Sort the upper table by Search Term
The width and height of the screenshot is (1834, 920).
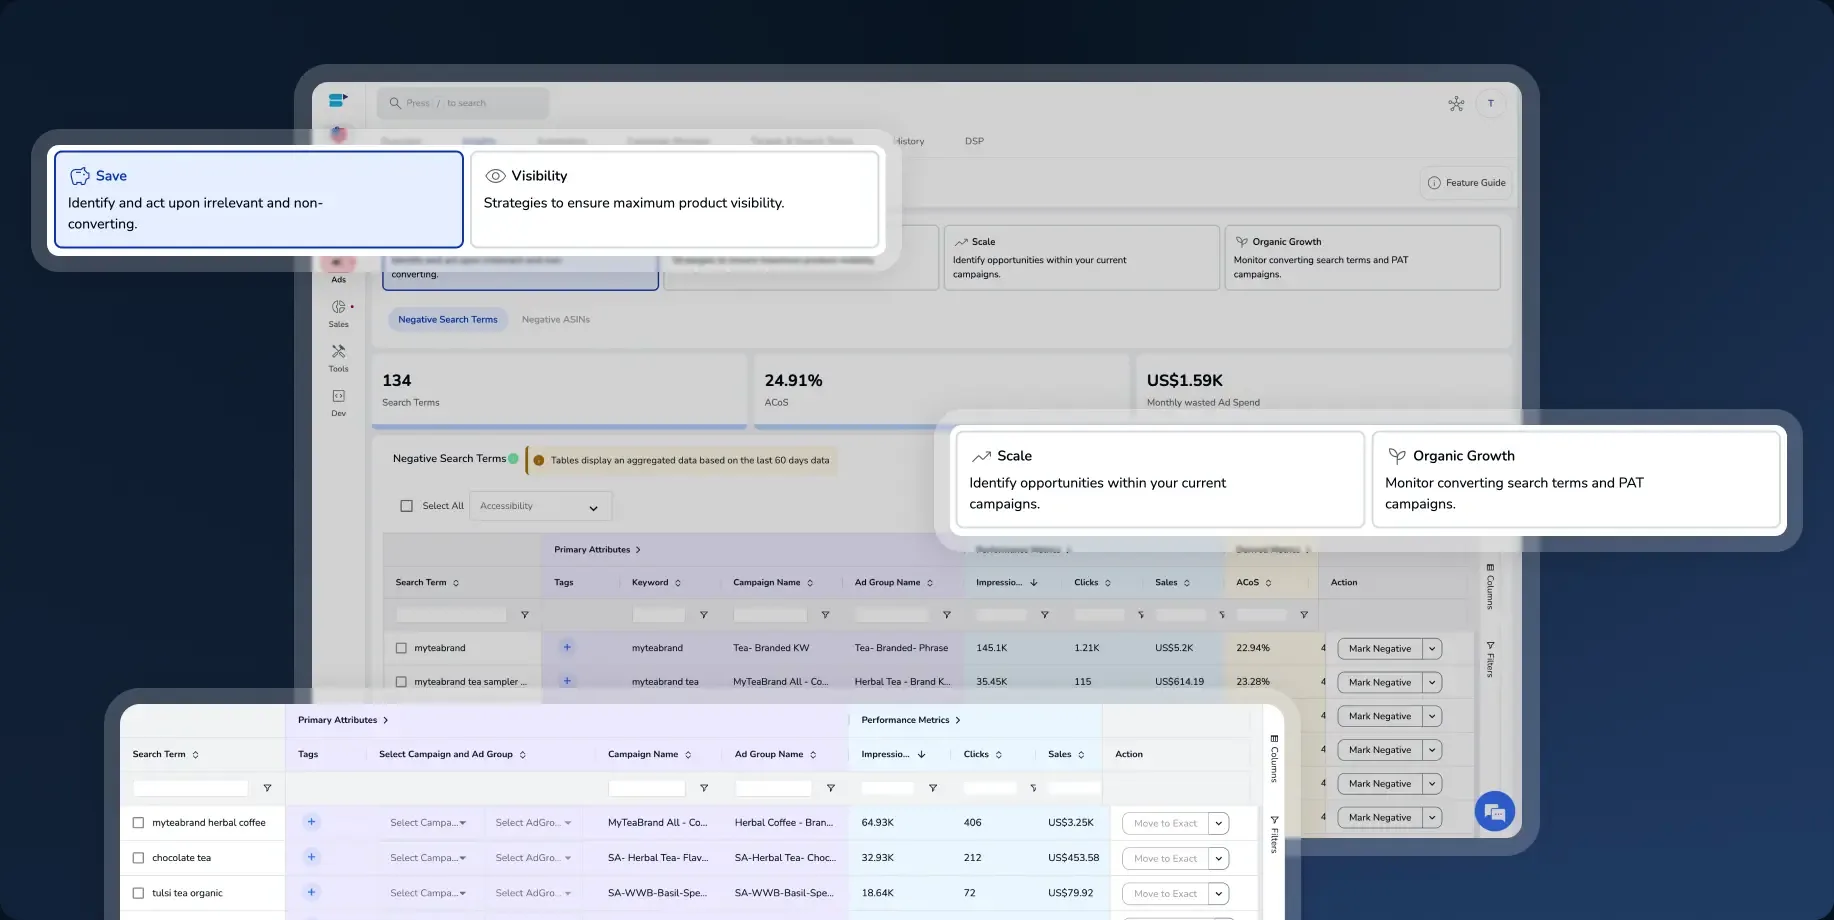click(x=456, y=583)
